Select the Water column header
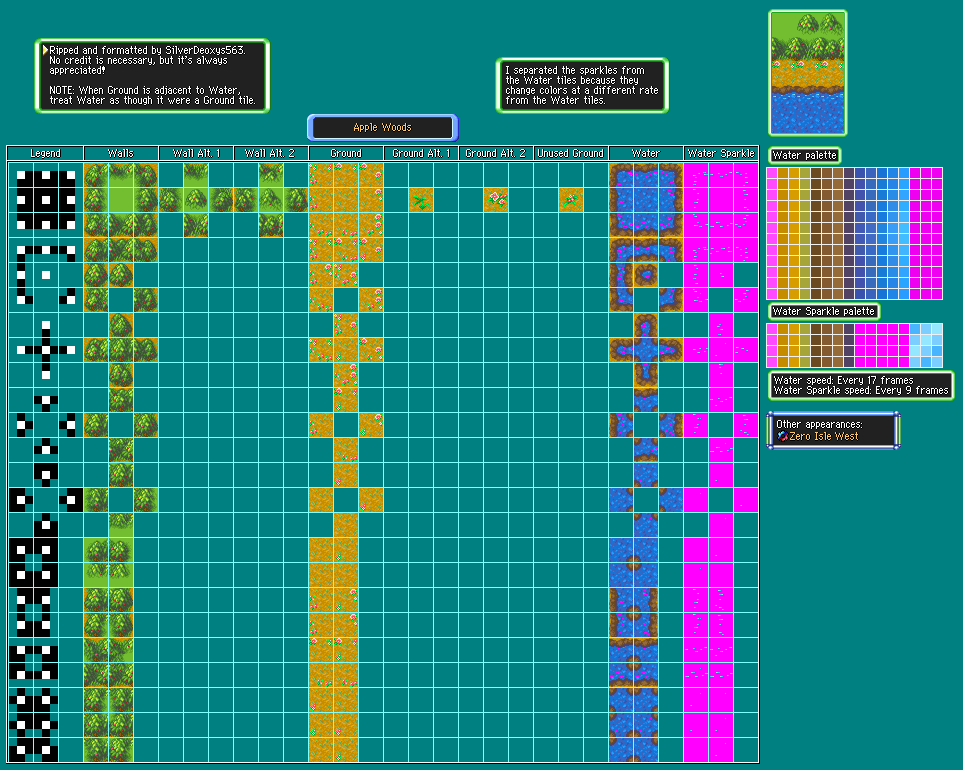This screenshot has width=963, height=770. tap(645, 153)
